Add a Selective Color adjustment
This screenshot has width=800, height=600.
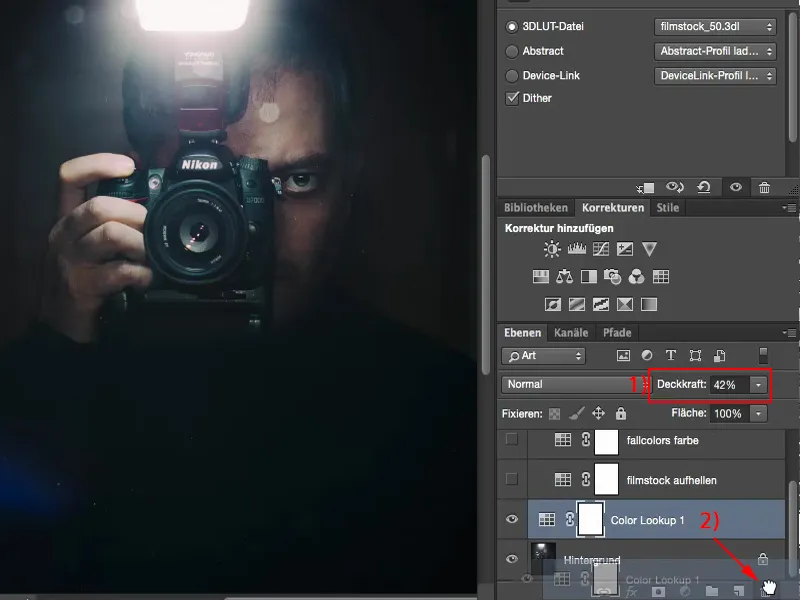(x=624, y=305)
